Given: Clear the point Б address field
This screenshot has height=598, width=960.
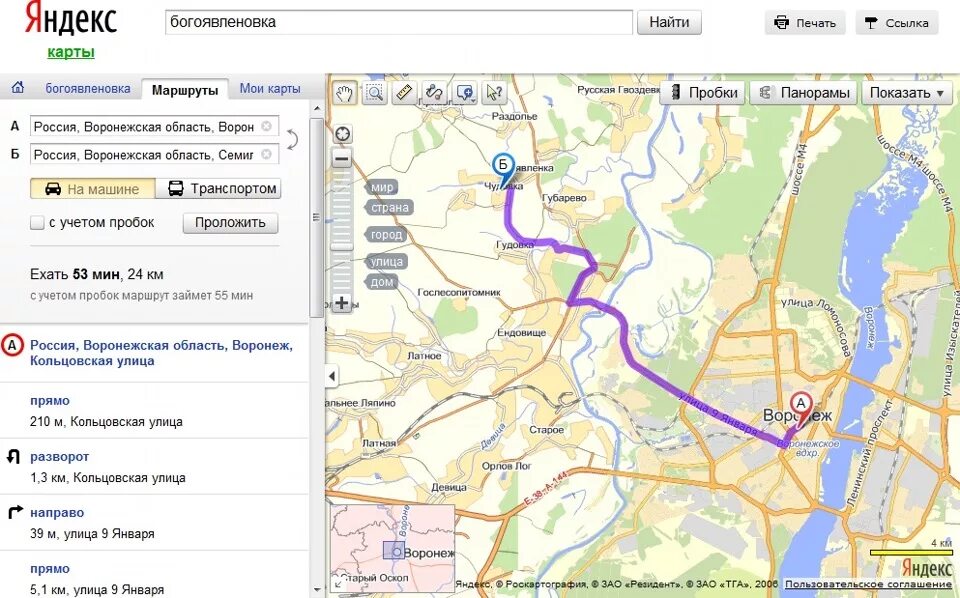Looking at the screenshot, I should click(266, 154).
